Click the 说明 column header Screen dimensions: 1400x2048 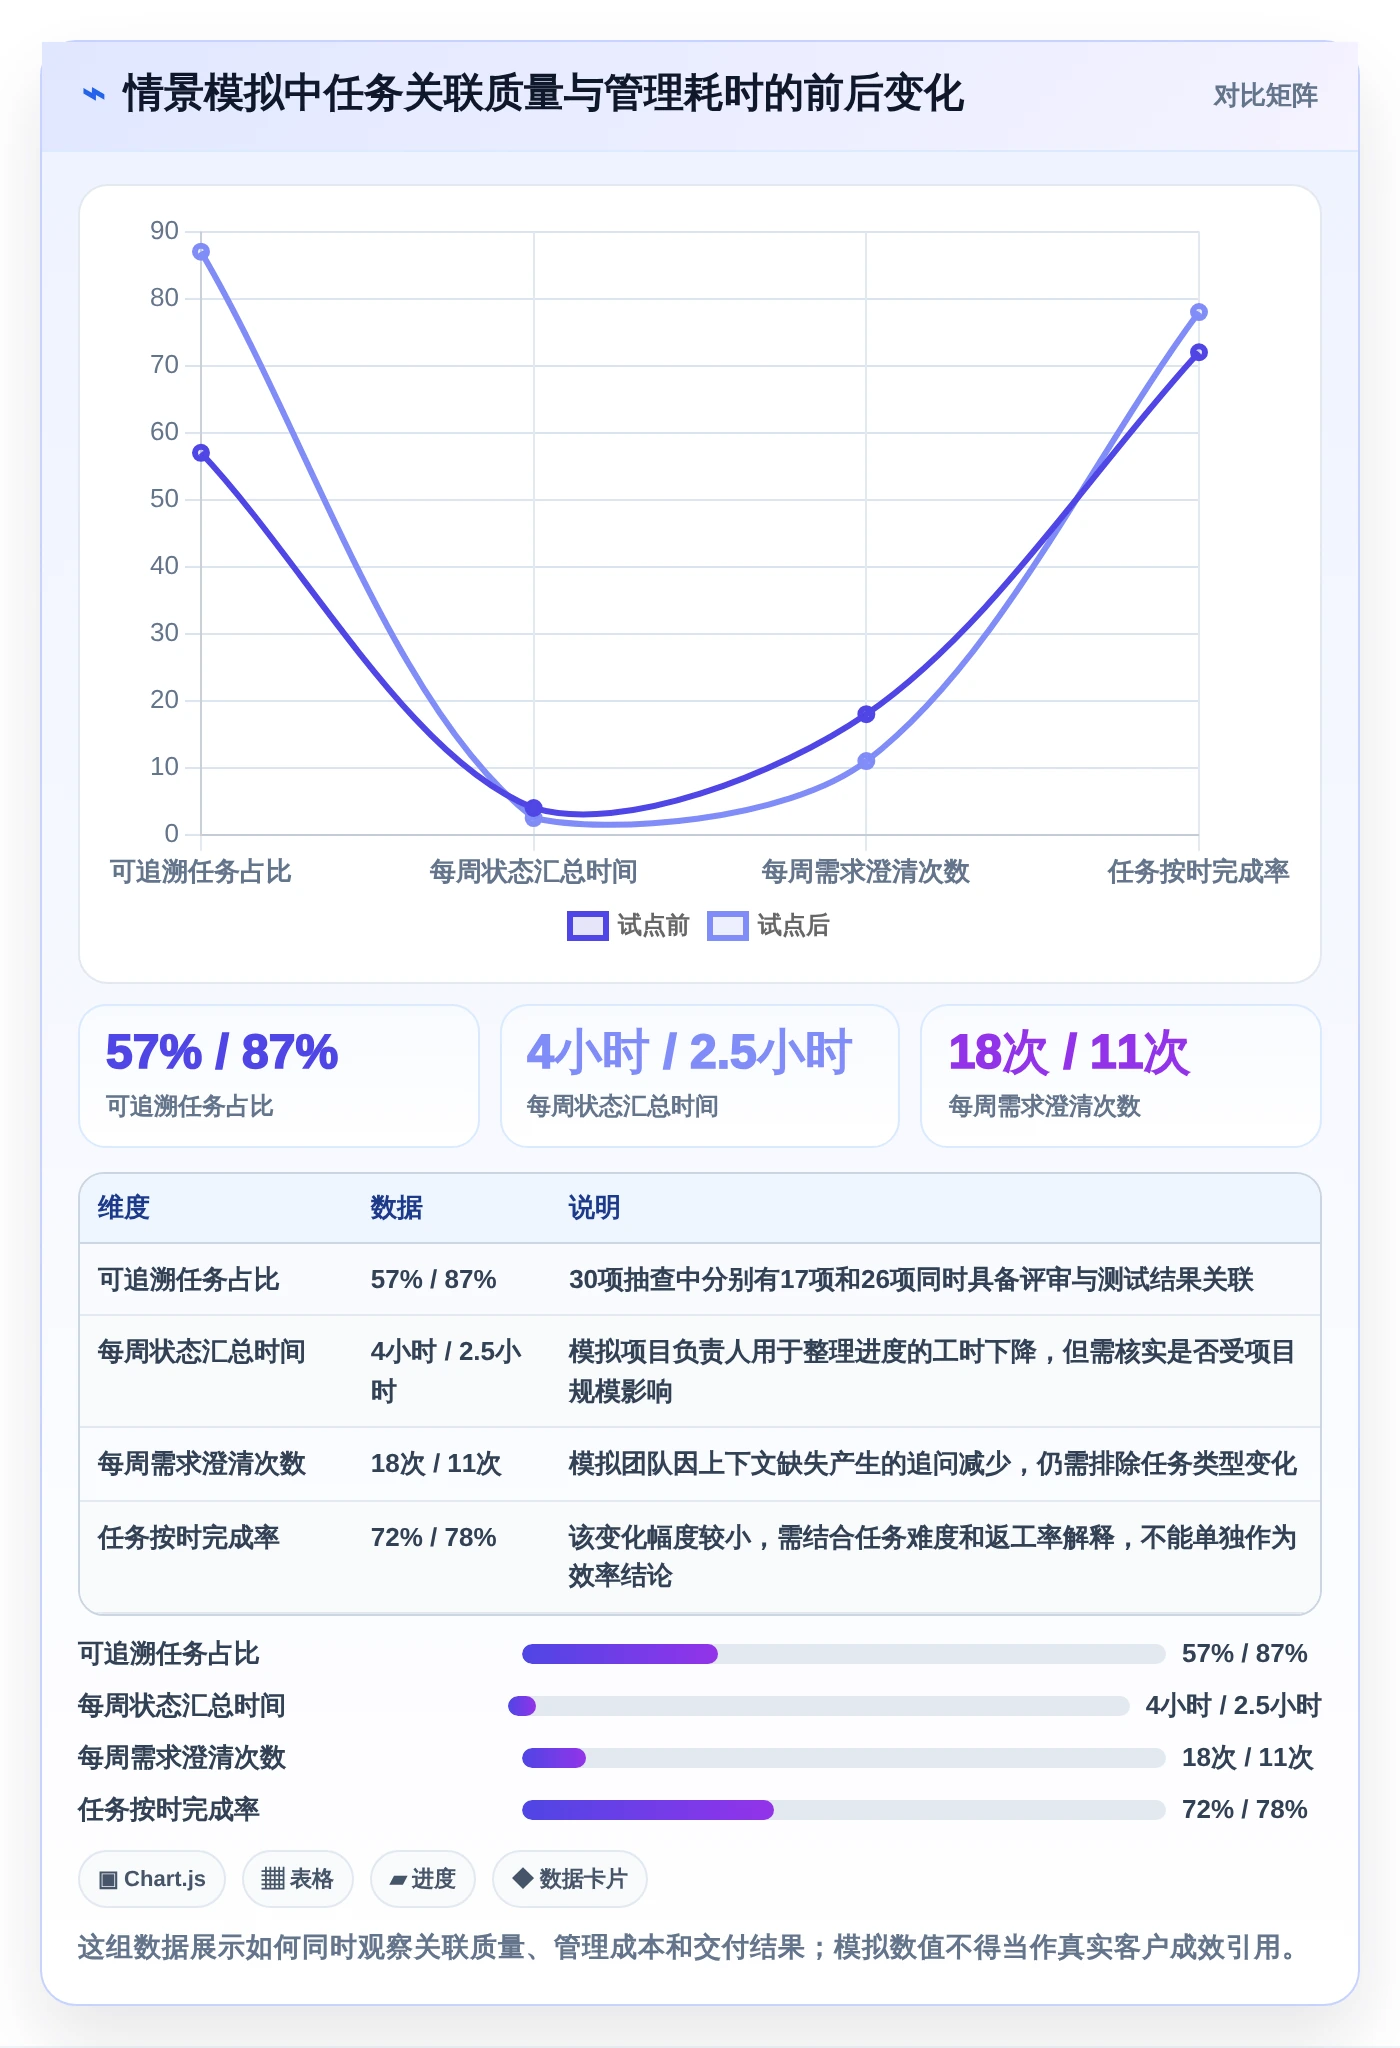click(x=595, y=1208)
